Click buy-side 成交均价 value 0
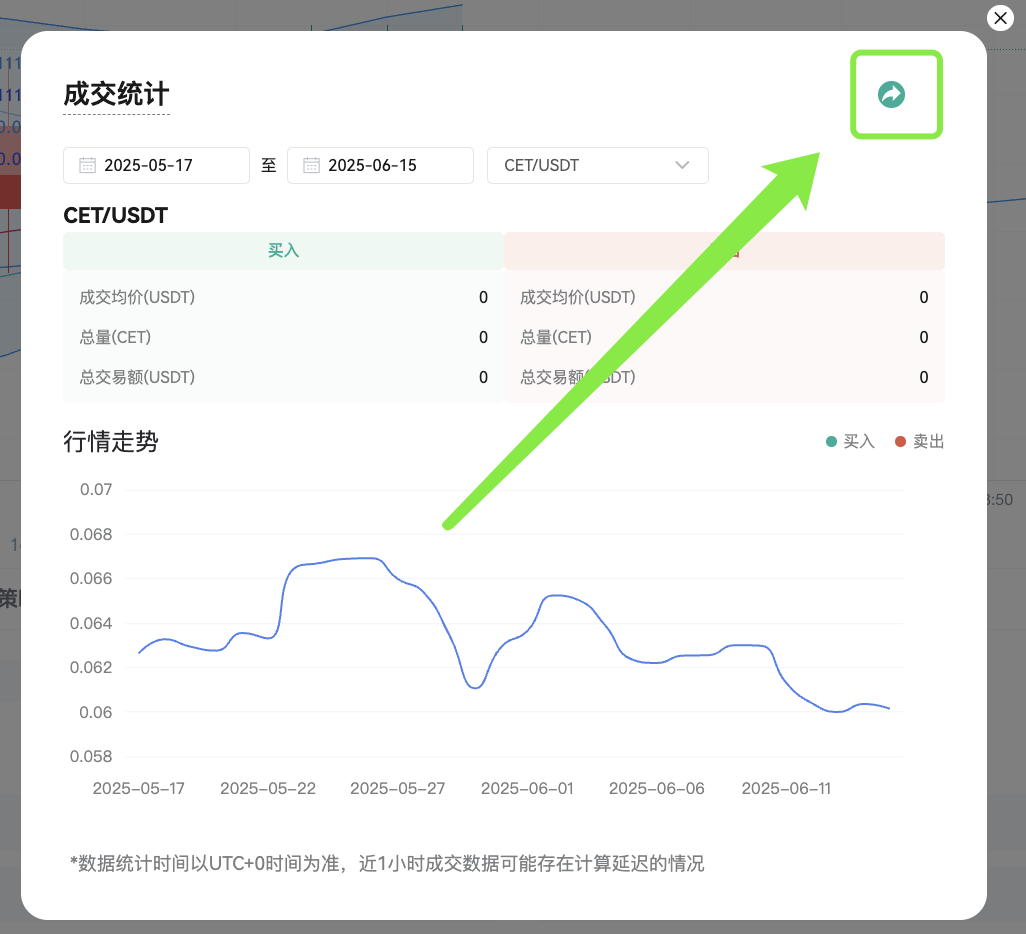The image size is (1026, 934). (483, 297)
